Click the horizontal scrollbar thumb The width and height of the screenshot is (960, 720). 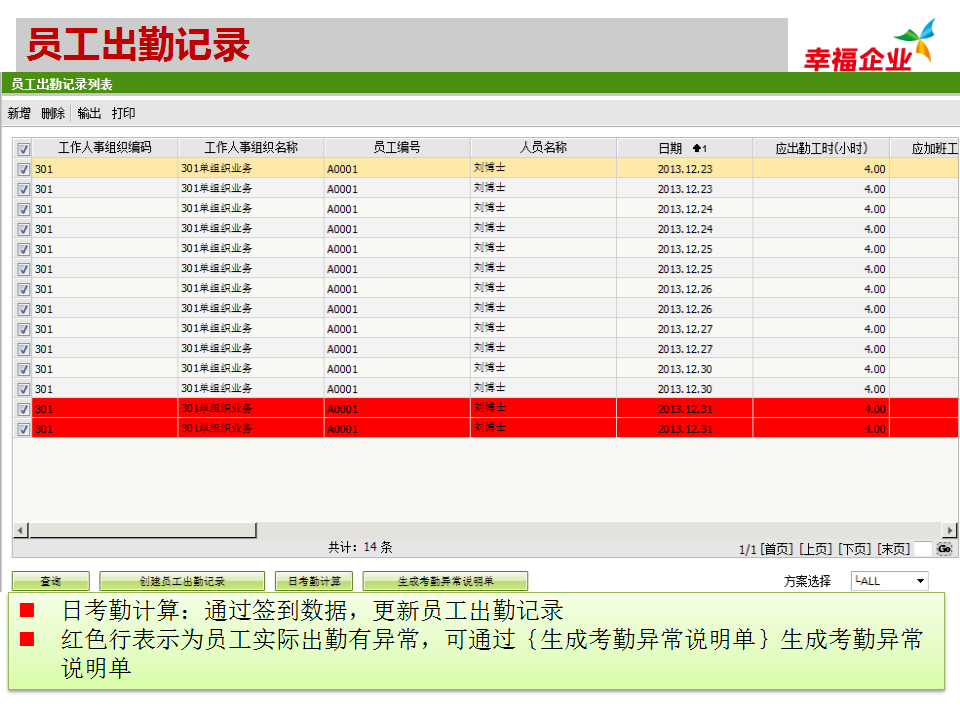pyautogui.click(x=142, y=530)
